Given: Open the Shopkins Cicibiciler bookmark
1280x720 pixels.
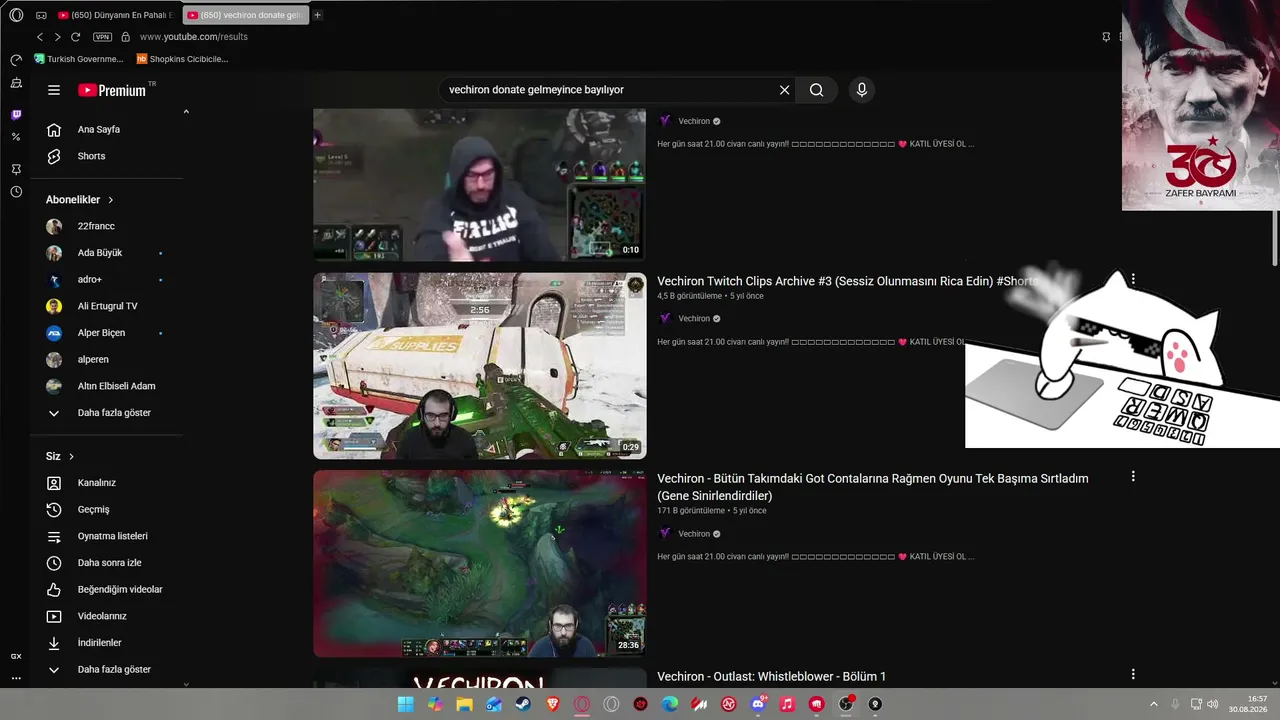Looking at the screenshot, I should [x=182, y=59].
